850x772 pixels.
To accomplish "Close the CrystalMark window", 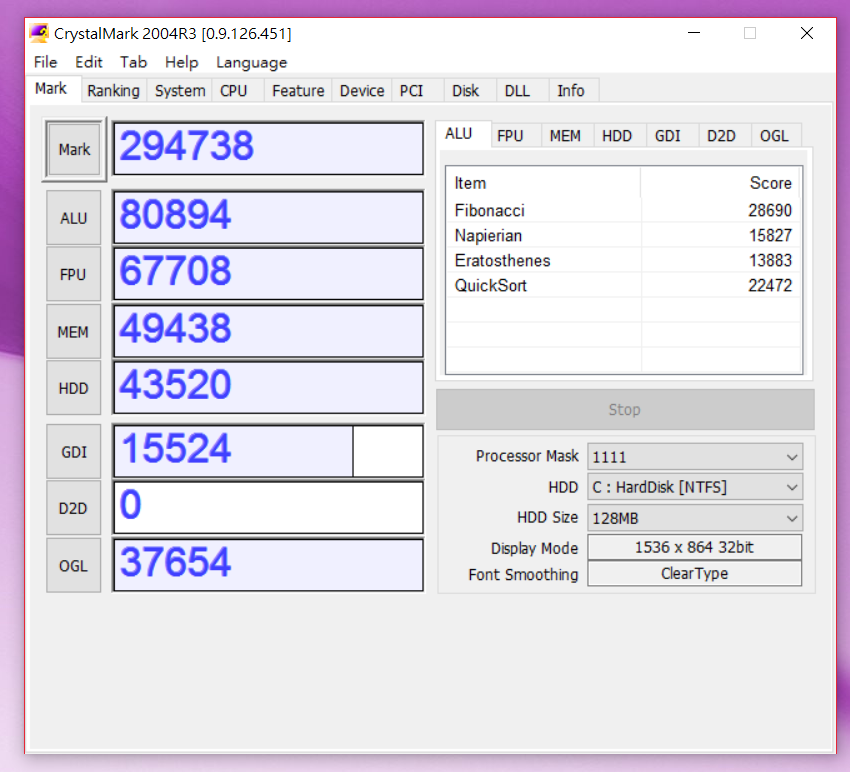I will pos(807,33).
